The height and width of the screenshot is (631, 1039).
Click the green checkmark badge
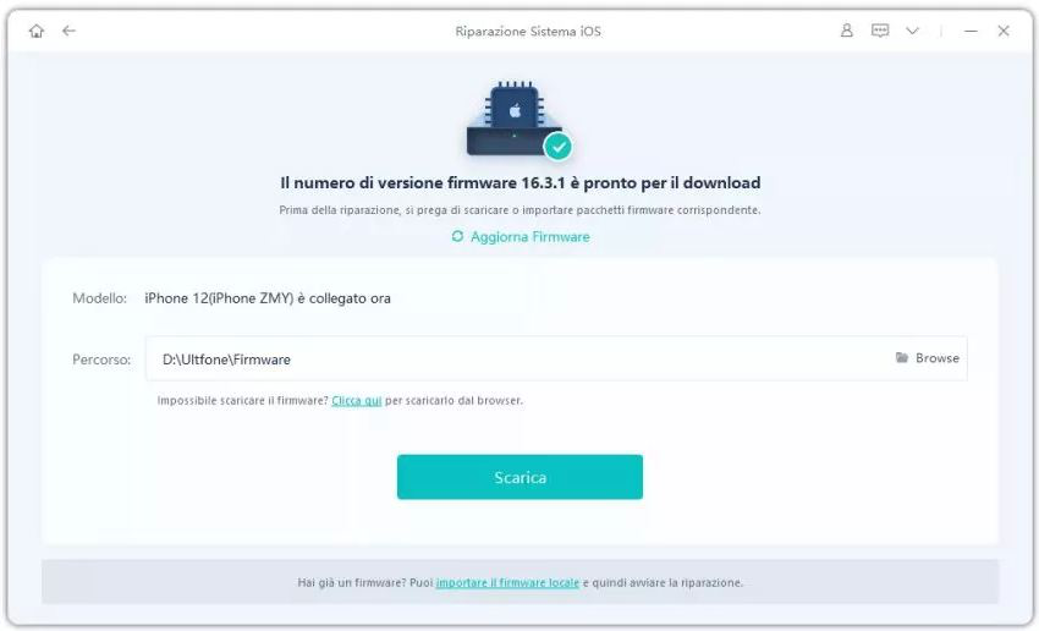coord(559,146)
